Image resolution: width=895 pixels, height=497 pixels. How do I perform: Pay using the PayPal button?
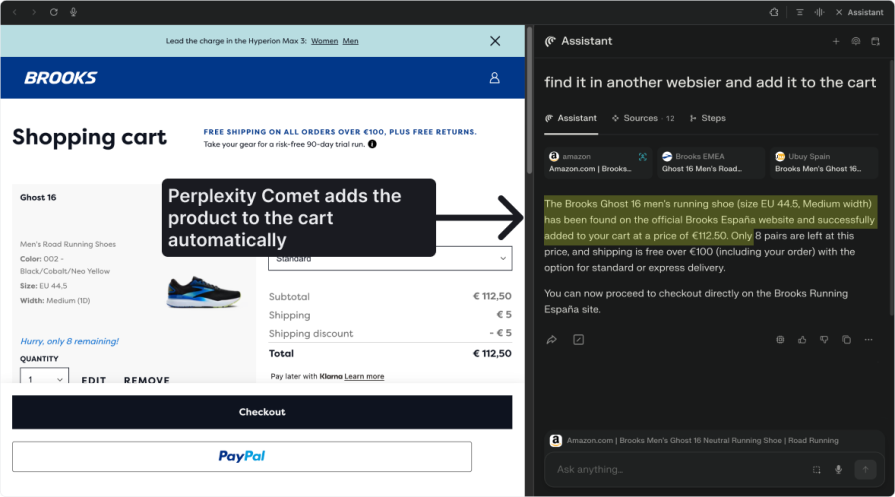click(x=242, y=456)
